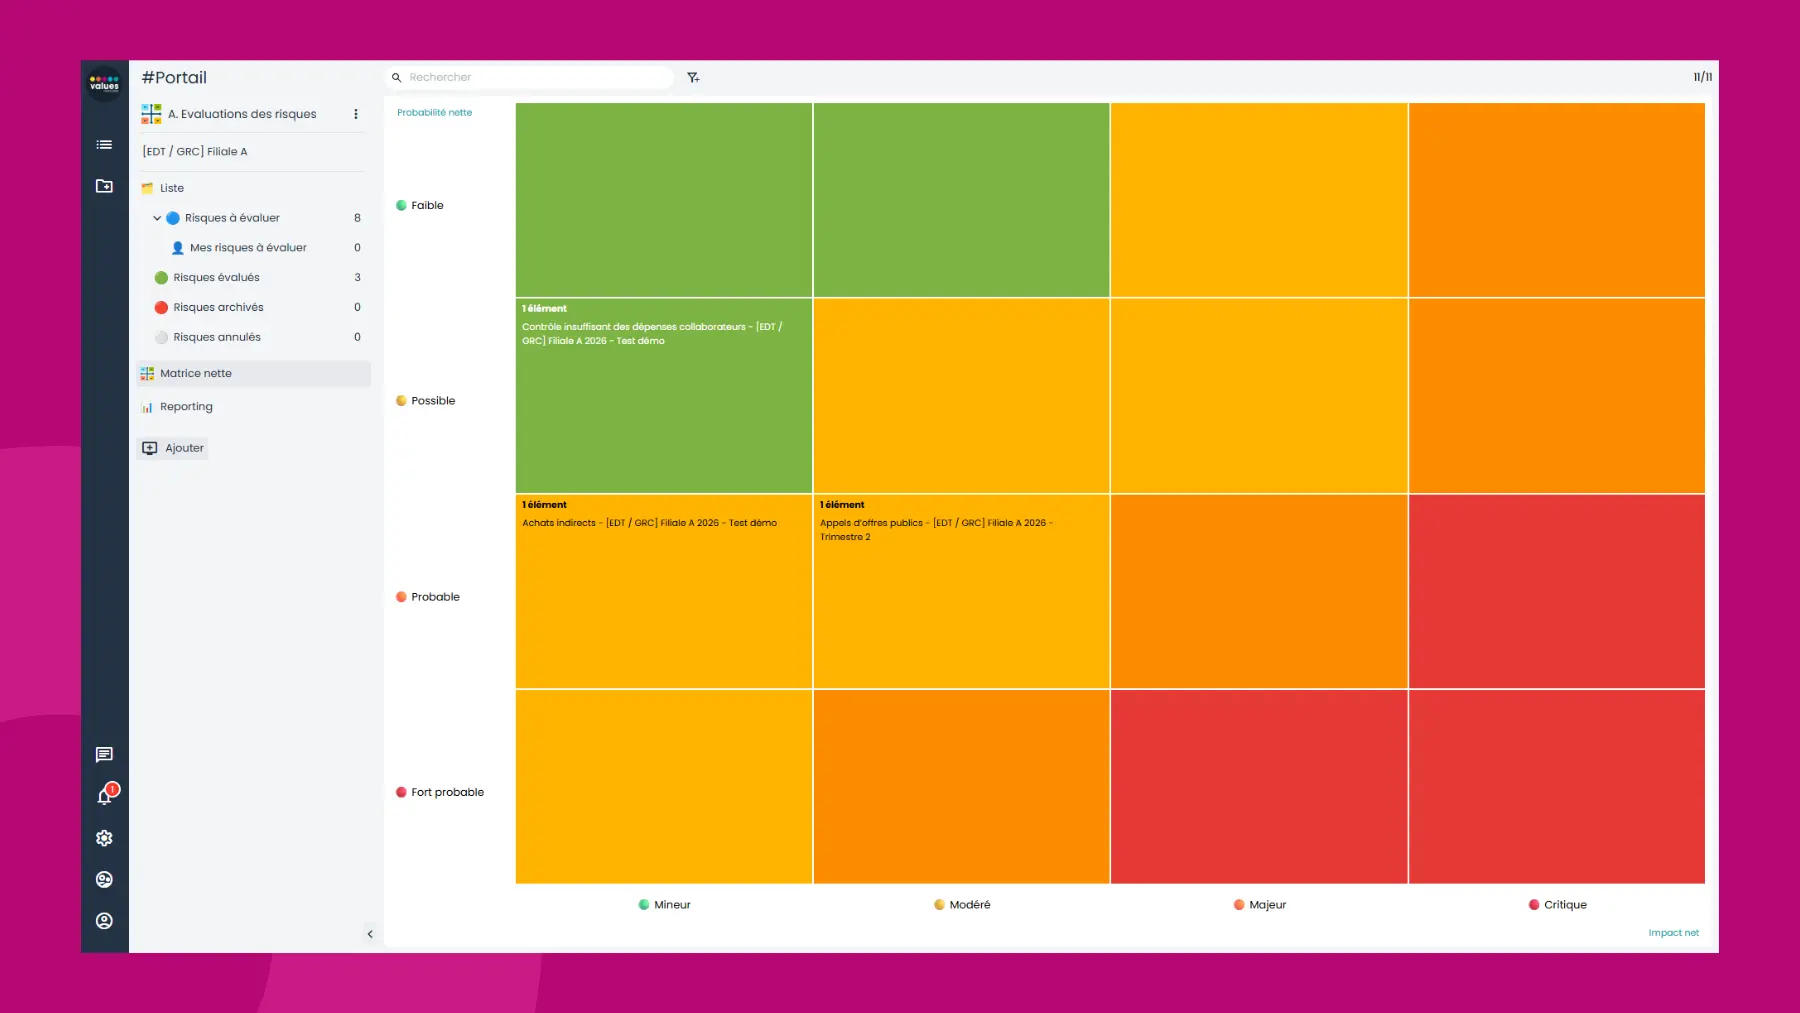Viewport: 1800px width, 1013px height.
Task: Open the messages chat icon in sidebar
Action: (103, 754)
